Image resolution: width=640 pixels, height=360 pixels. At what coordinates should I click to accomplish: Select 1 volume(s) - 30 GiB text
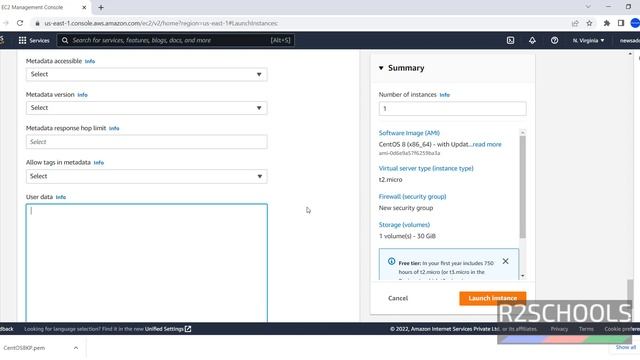click(407, 236)
